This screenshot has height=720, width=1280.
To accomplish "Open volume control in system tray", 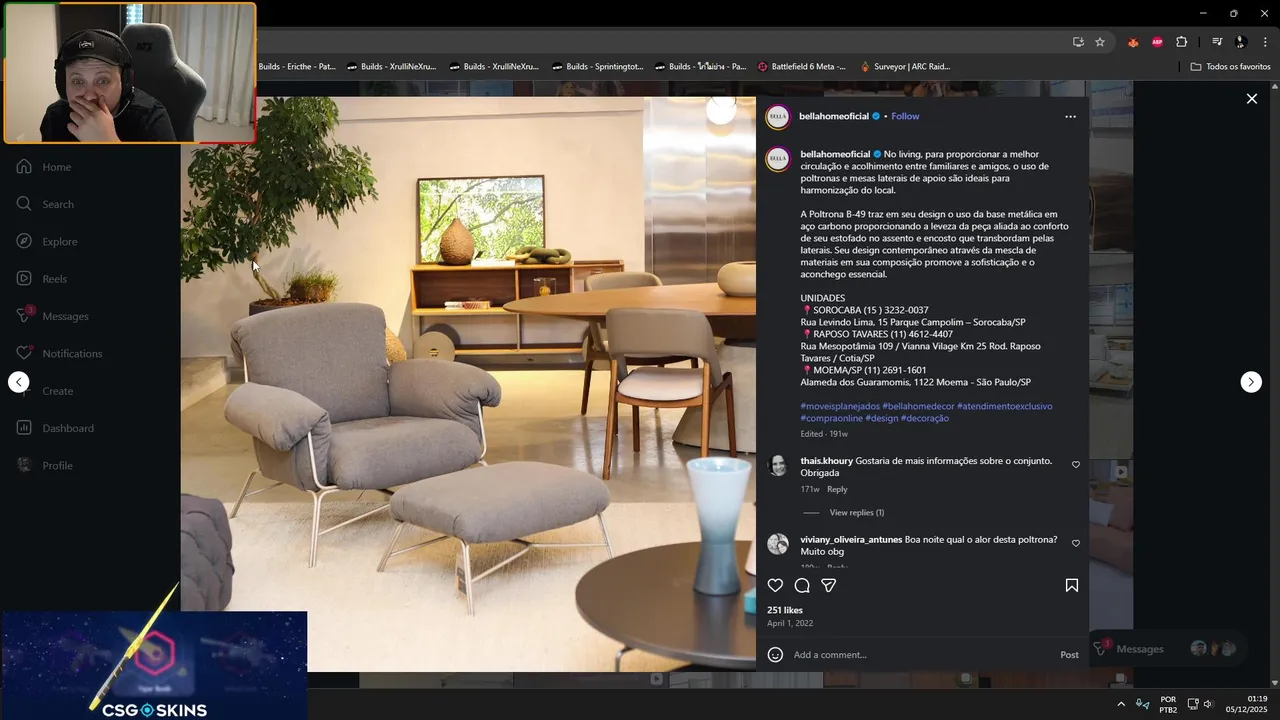I will coord(1208,704).
